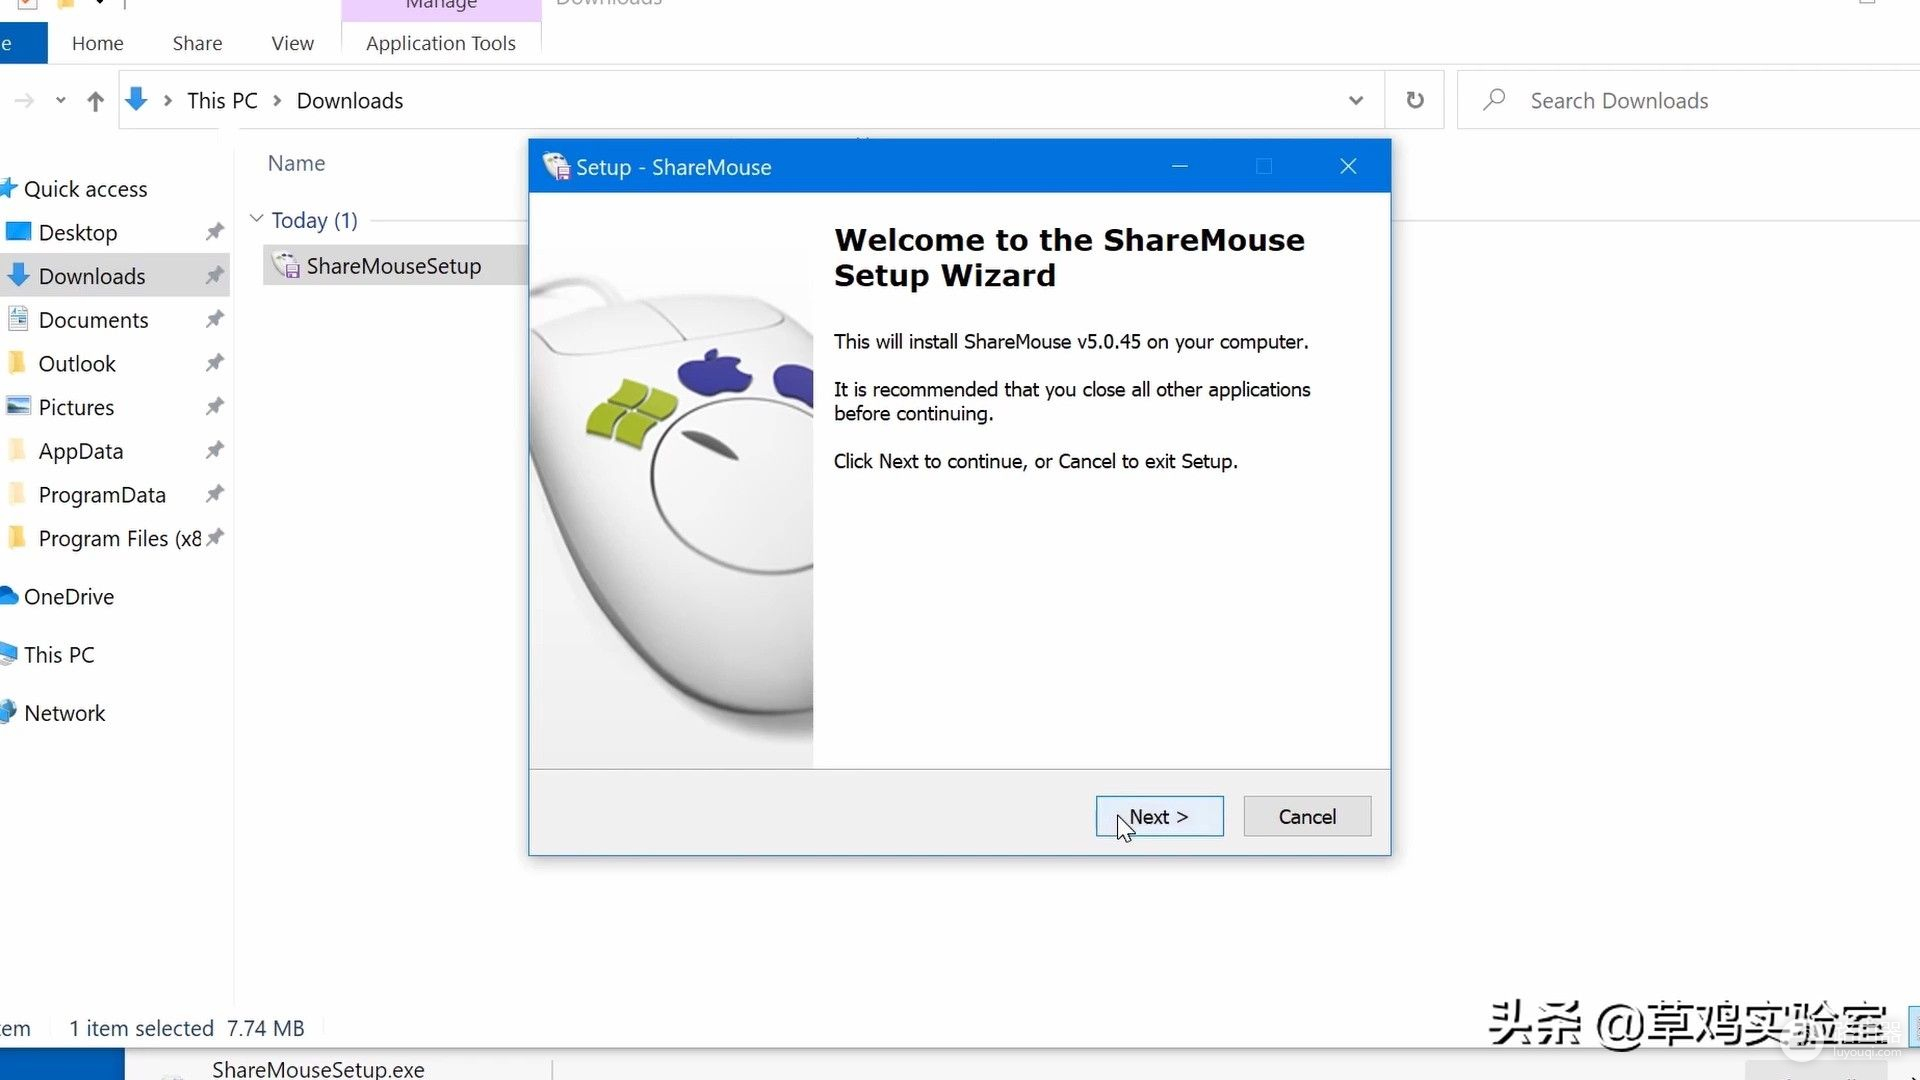Cancel the ShareMouse setup
The height and width of the screenshot is (1080, 1920).
coord(1307,816)
